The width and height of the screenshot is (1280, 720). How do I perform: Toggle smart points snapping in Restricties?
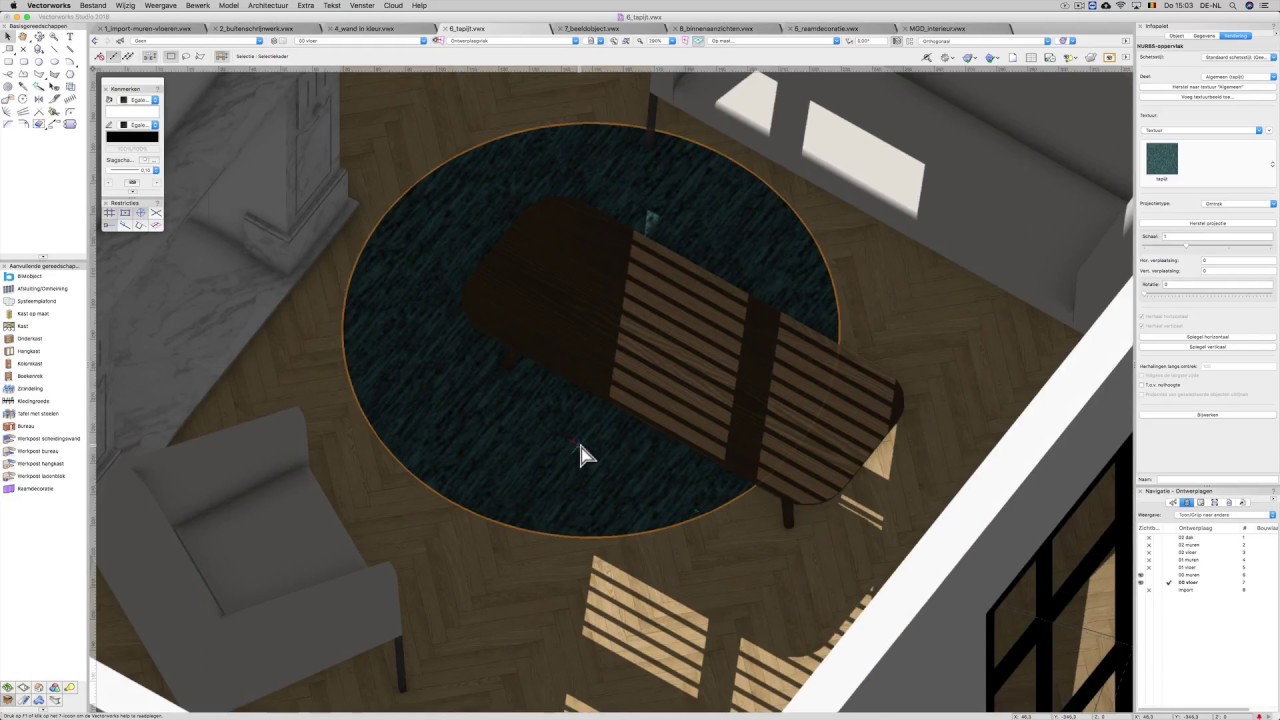point(109,226)
